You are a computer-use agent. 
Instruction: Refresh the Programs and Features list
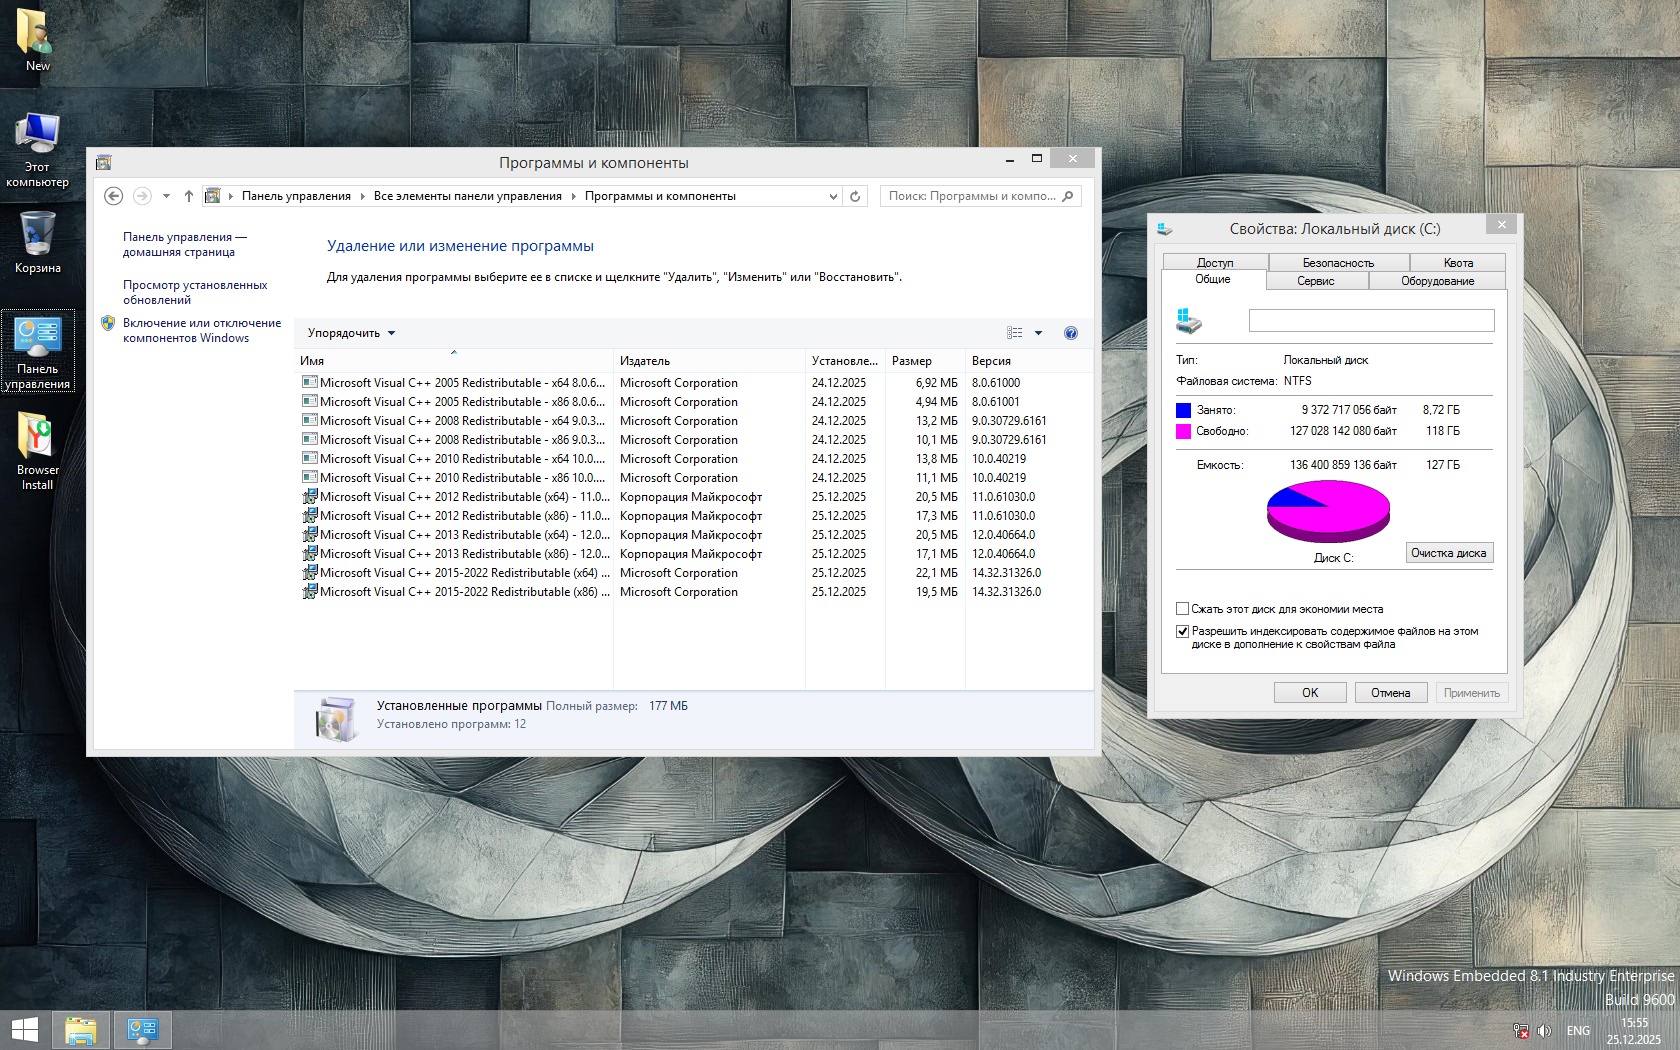click(x=855, y=196)
